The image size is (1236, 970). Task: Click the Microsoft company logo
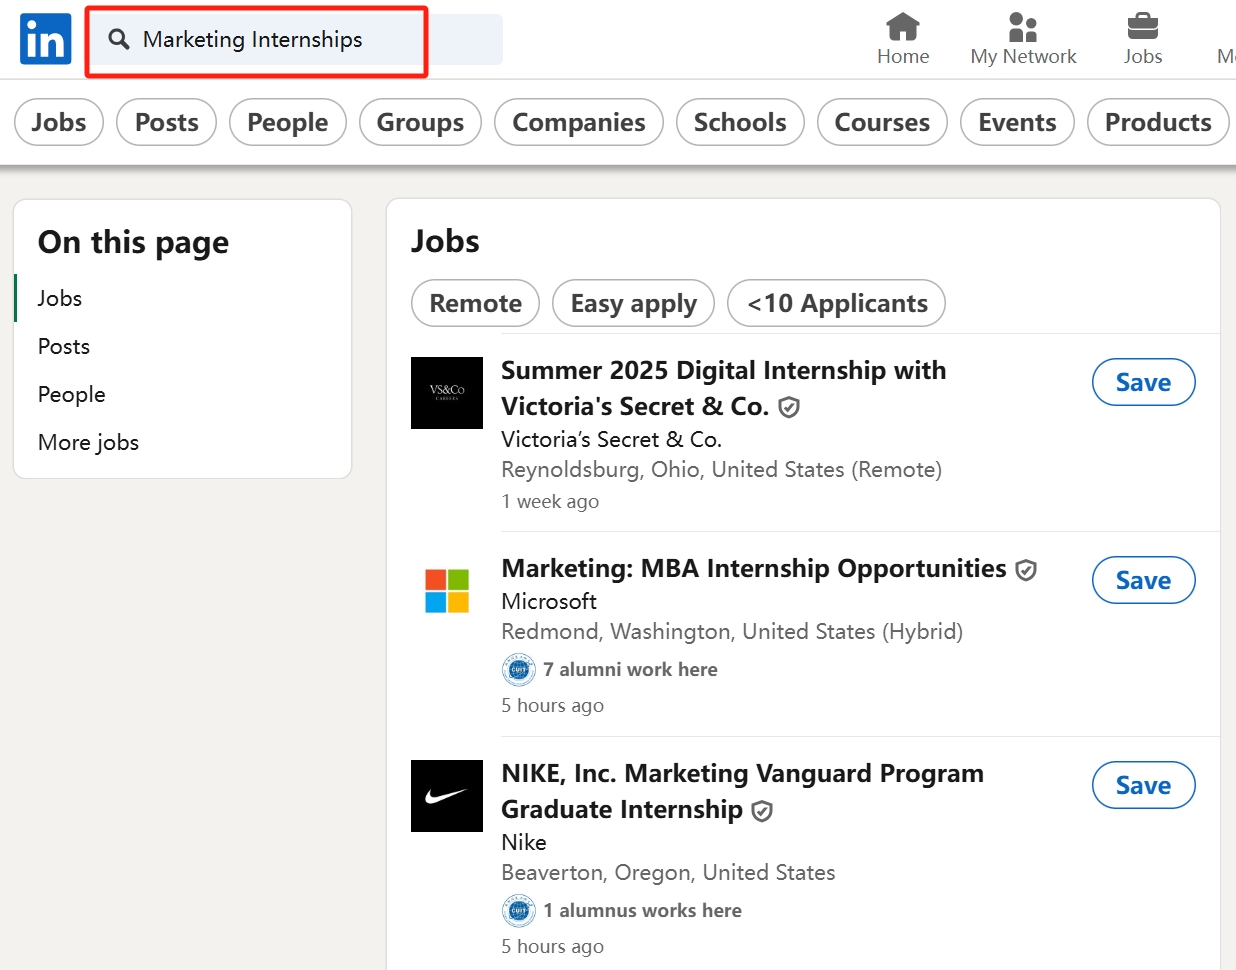[447, 590]
